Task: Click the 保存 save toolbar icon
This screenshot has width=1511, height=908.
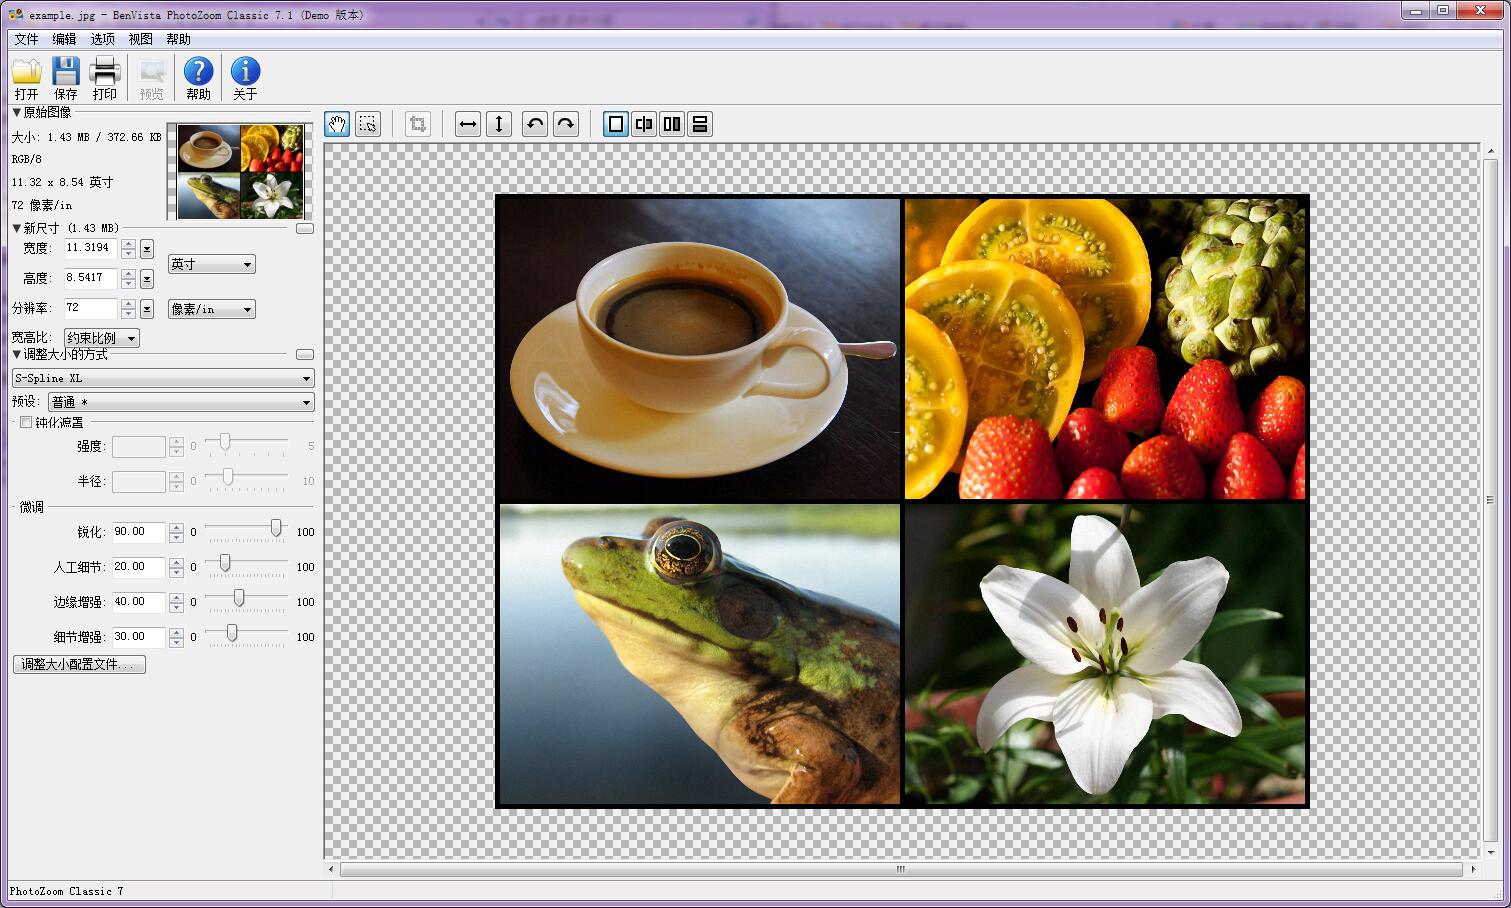Action: pos(65,78)
